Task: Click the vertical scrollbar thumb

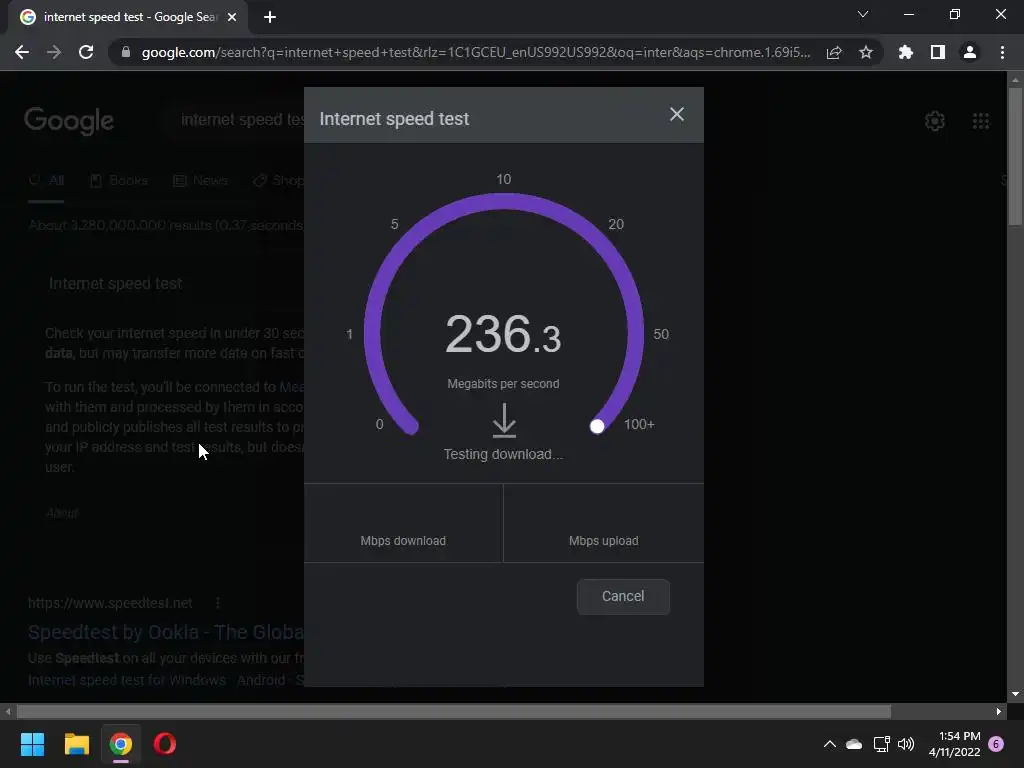Action: point(1015,155)
